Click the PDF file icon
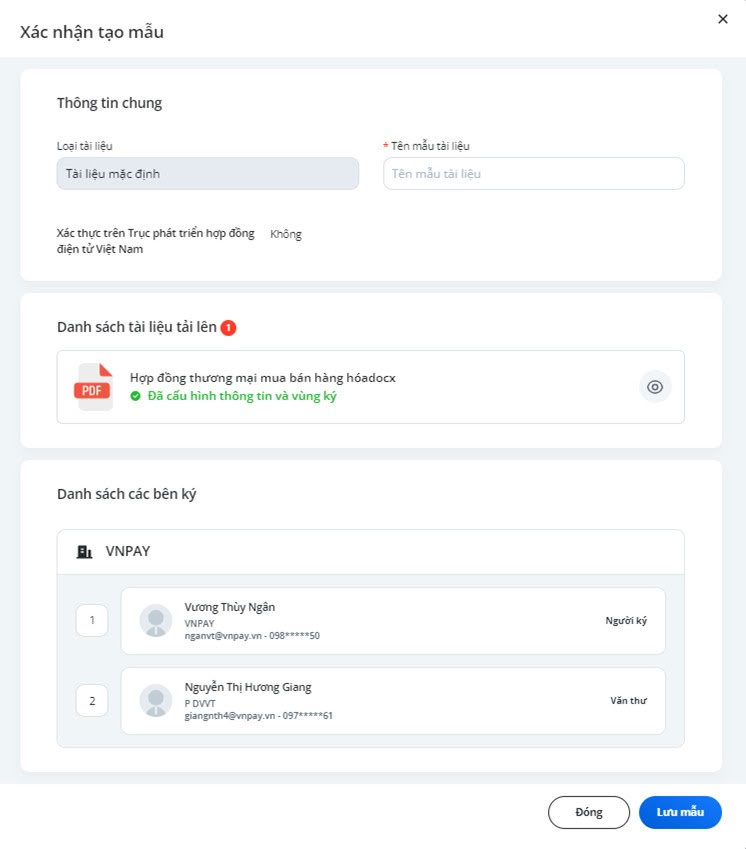Viewport: 746px width, 849px height. [93, 387]
